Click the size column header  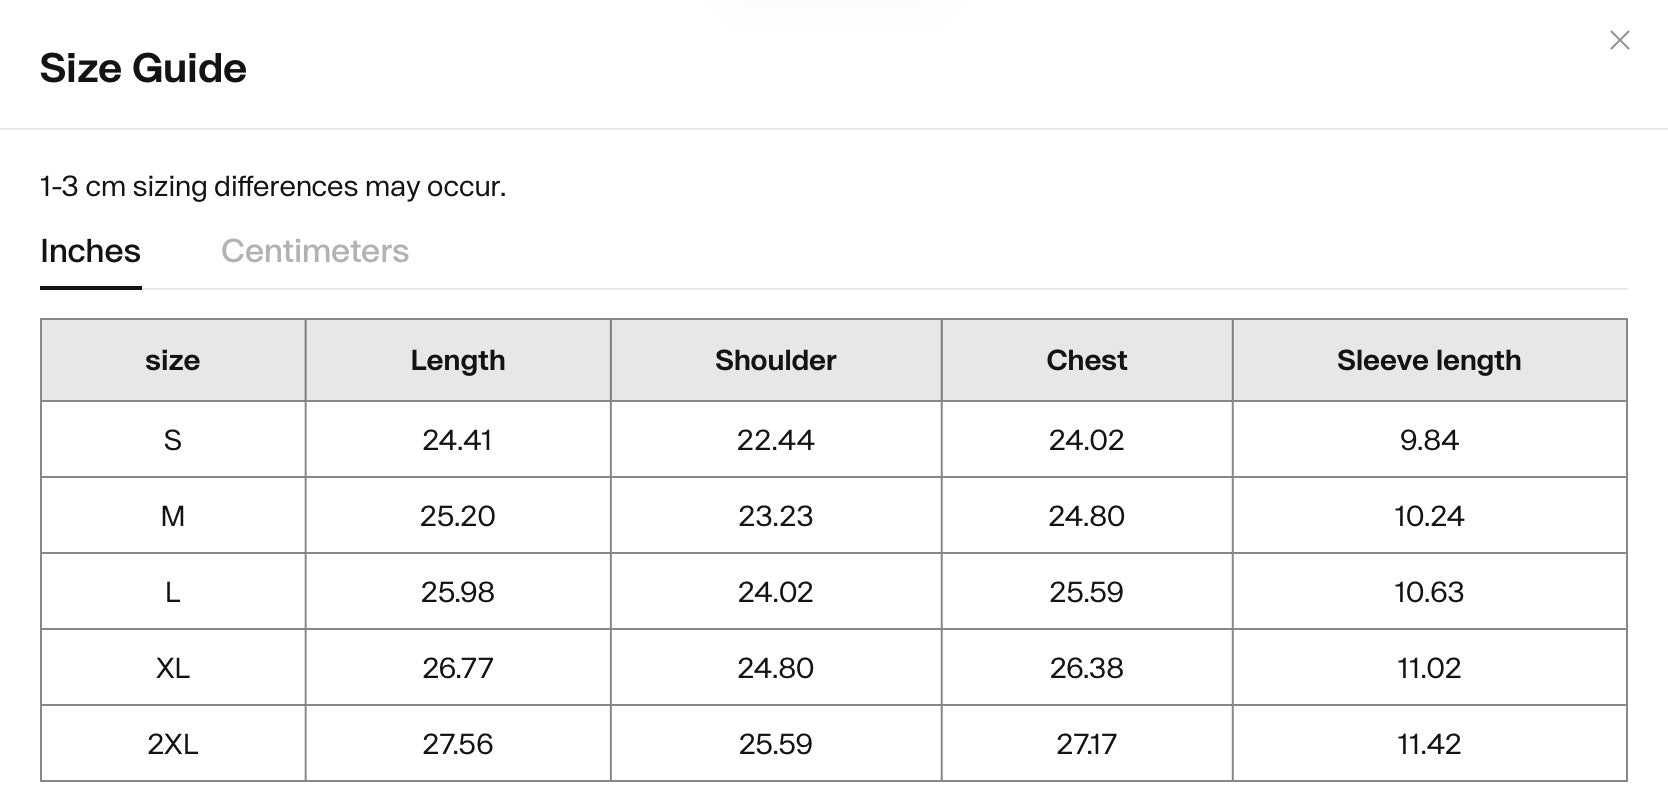pos(173,360)
